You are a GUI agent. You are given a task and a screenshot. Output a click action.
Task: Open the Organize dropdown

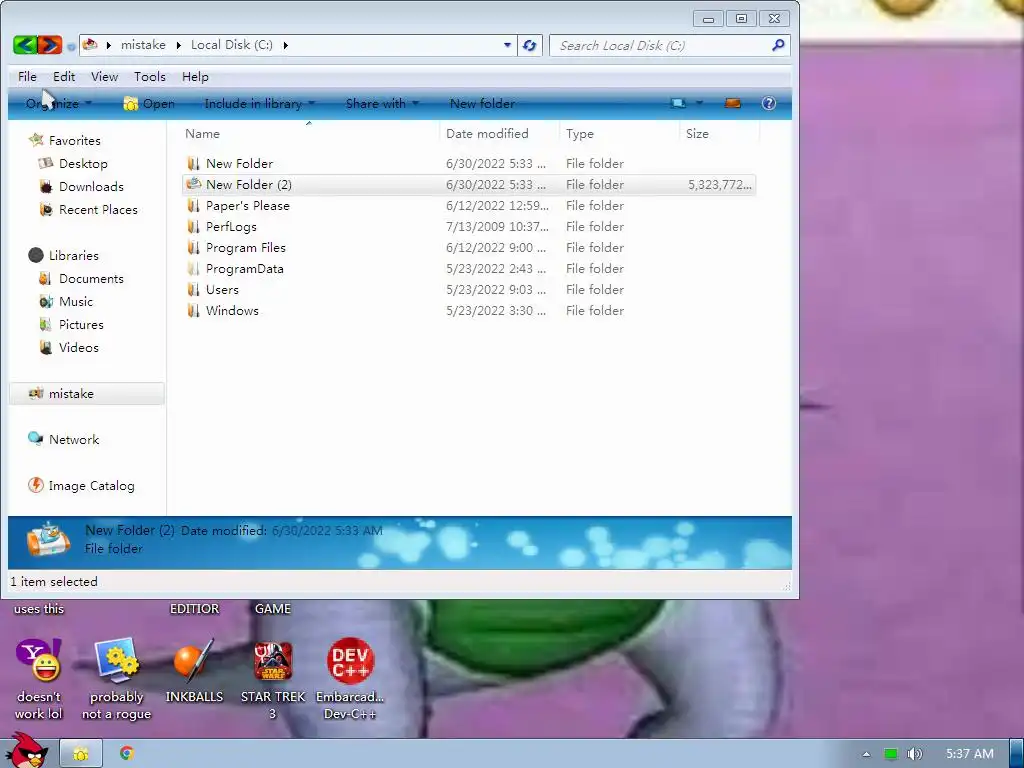tap(59, 103)
